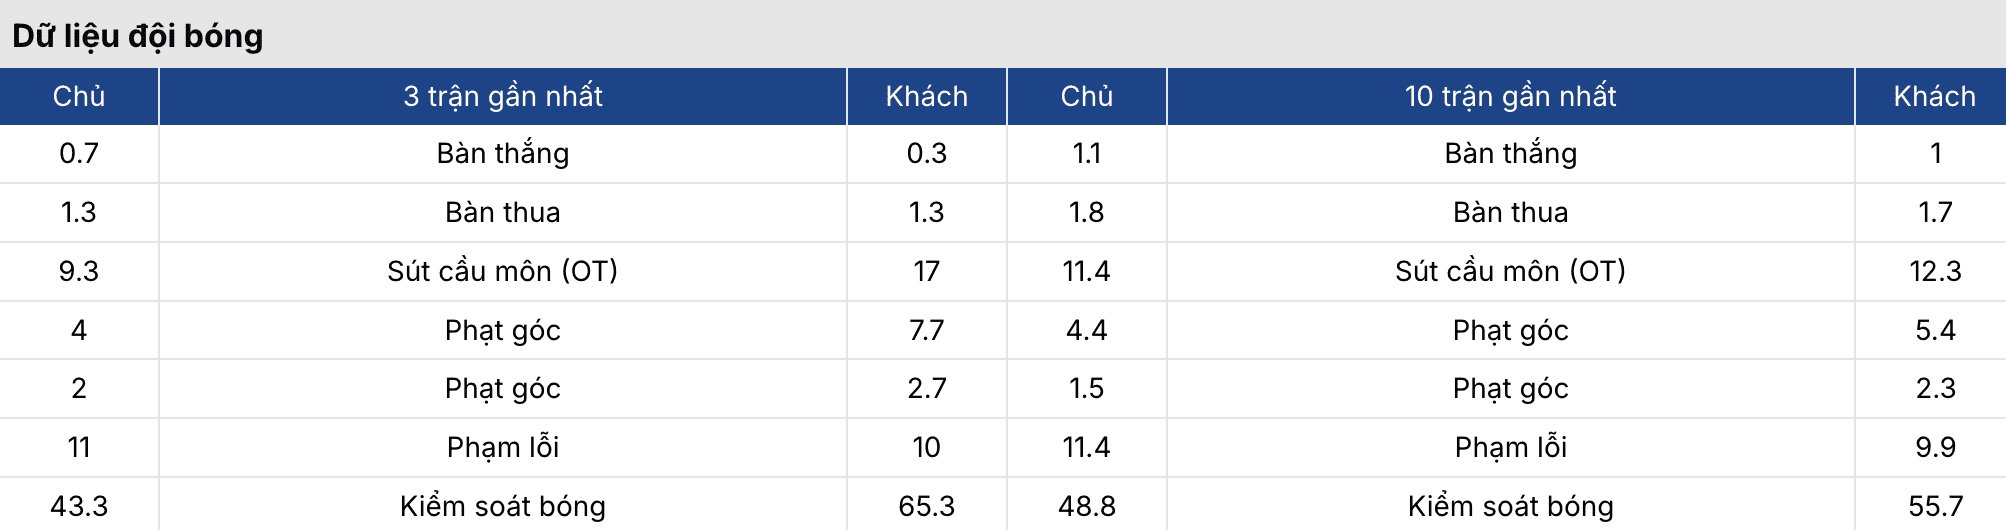Click the 0.7 home goals value

click(79, 153)
